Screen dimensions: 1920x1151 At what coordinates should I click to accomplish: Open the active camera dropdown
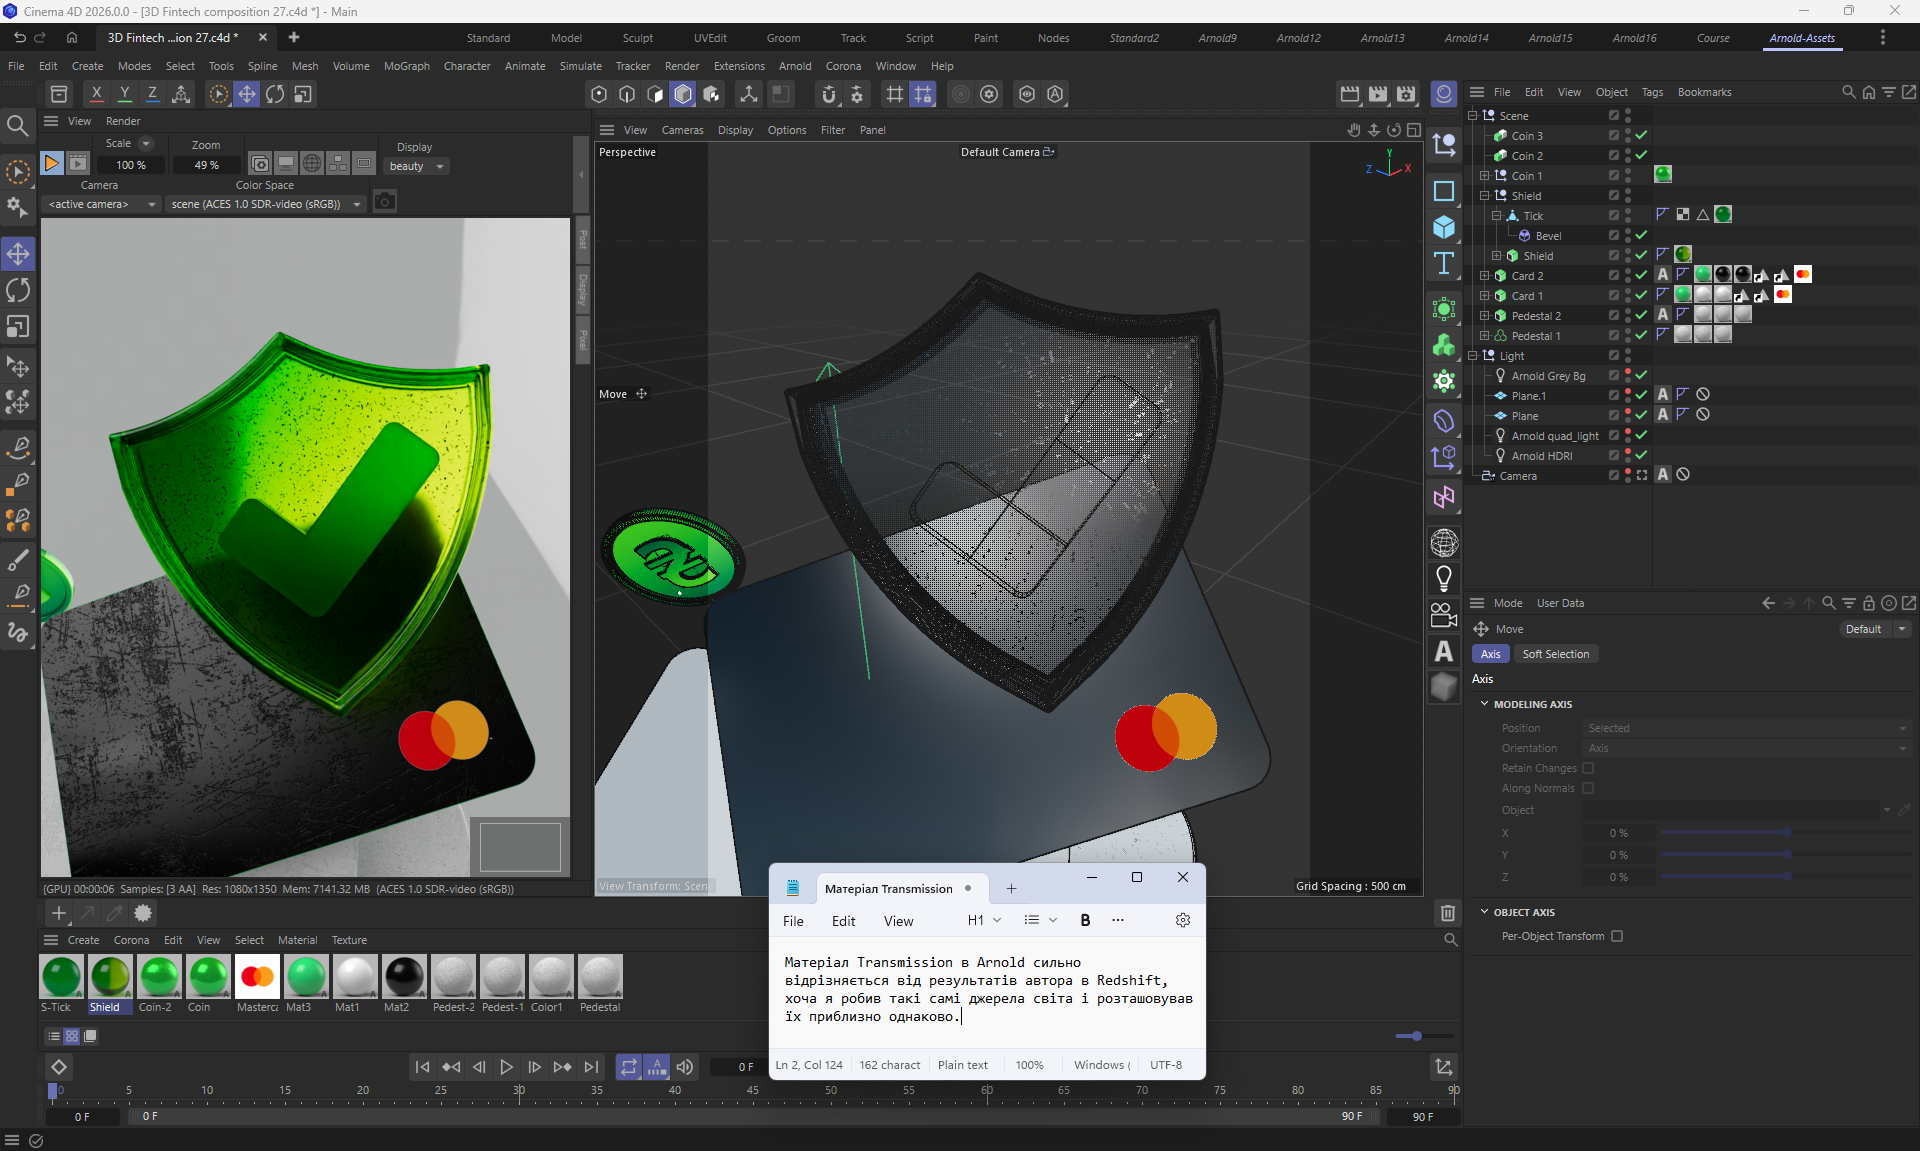click(x=101, y=204)
